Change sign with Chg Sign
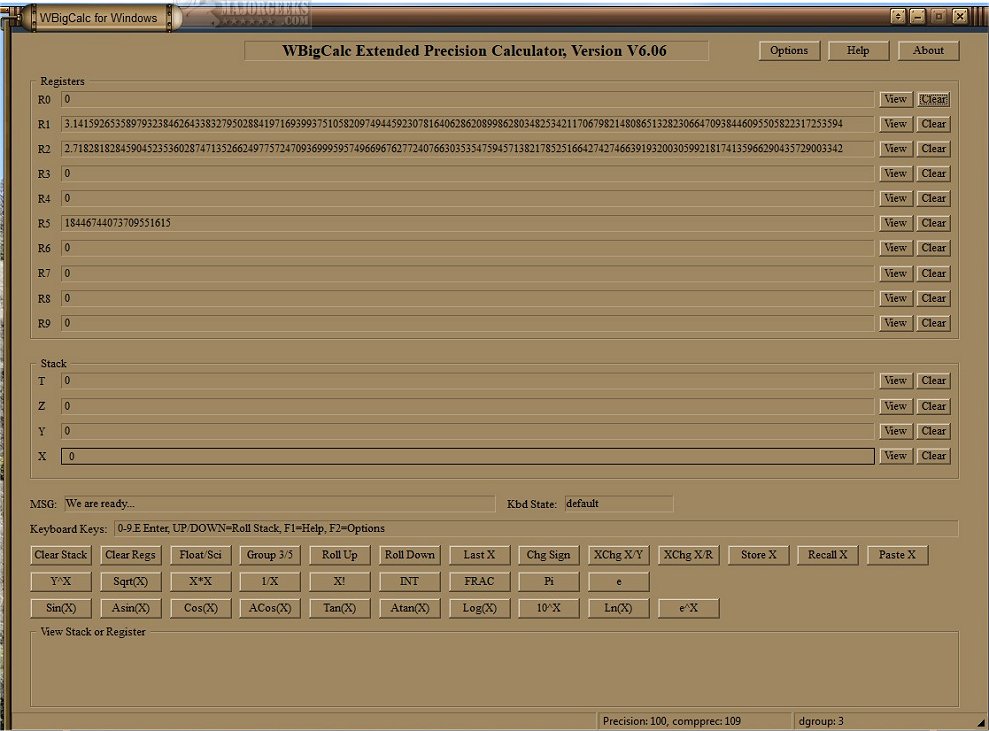989x731 pixels. [x=549, y=555]
